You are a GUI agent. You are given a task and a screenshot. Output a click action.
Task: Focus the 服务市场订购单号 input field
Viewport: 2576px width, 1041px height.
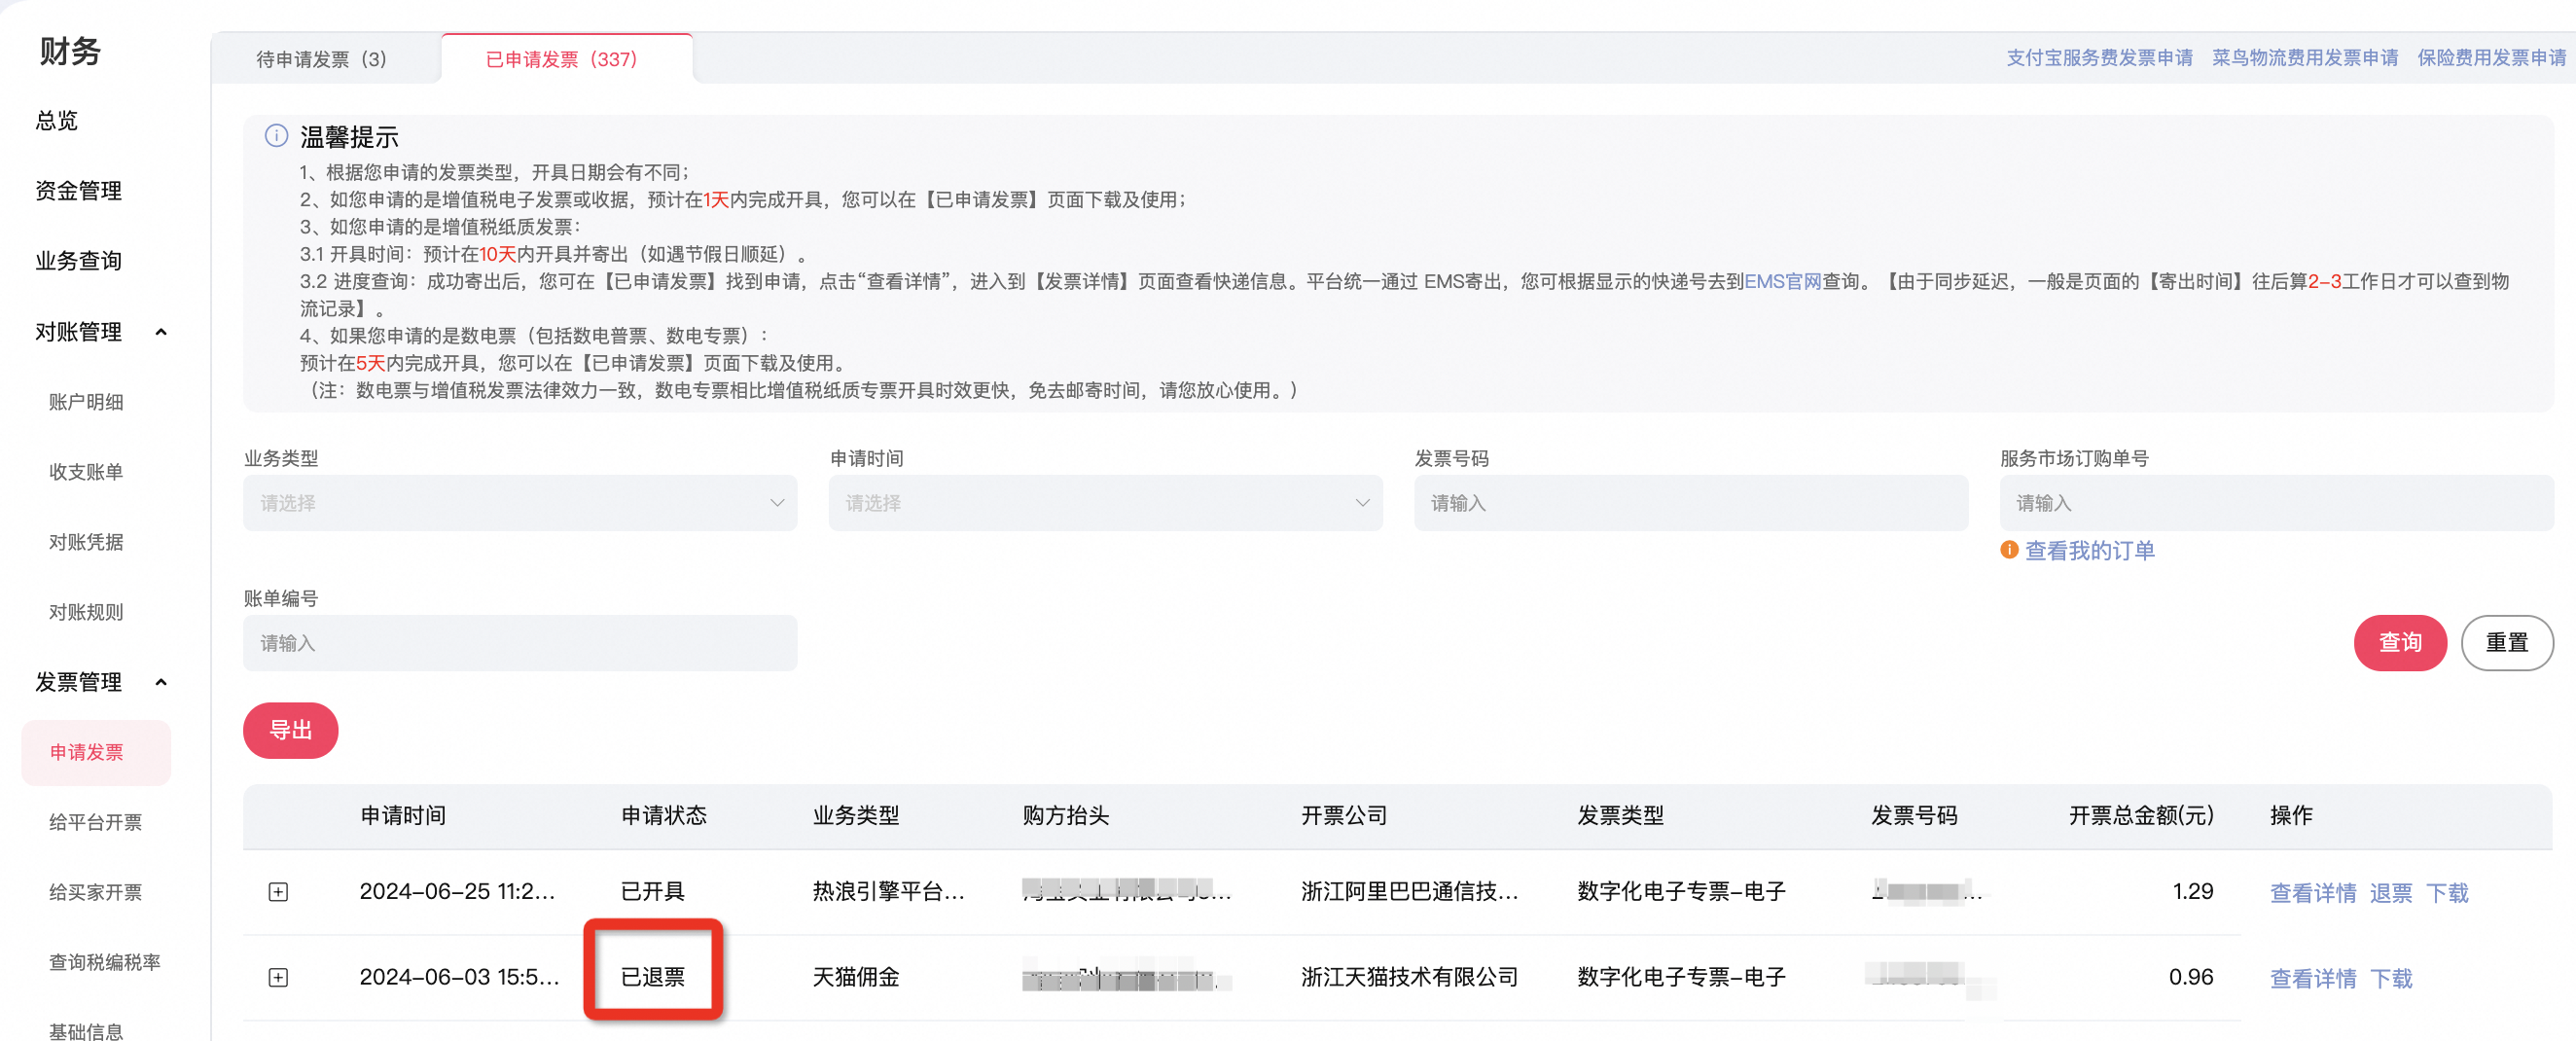tap(2276, 503)
